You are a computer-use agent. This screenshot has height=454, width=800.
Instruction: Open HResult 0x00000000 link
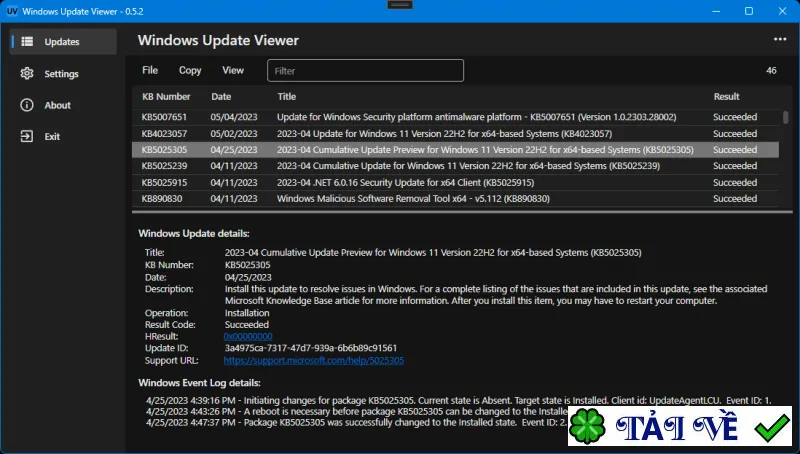248,337
